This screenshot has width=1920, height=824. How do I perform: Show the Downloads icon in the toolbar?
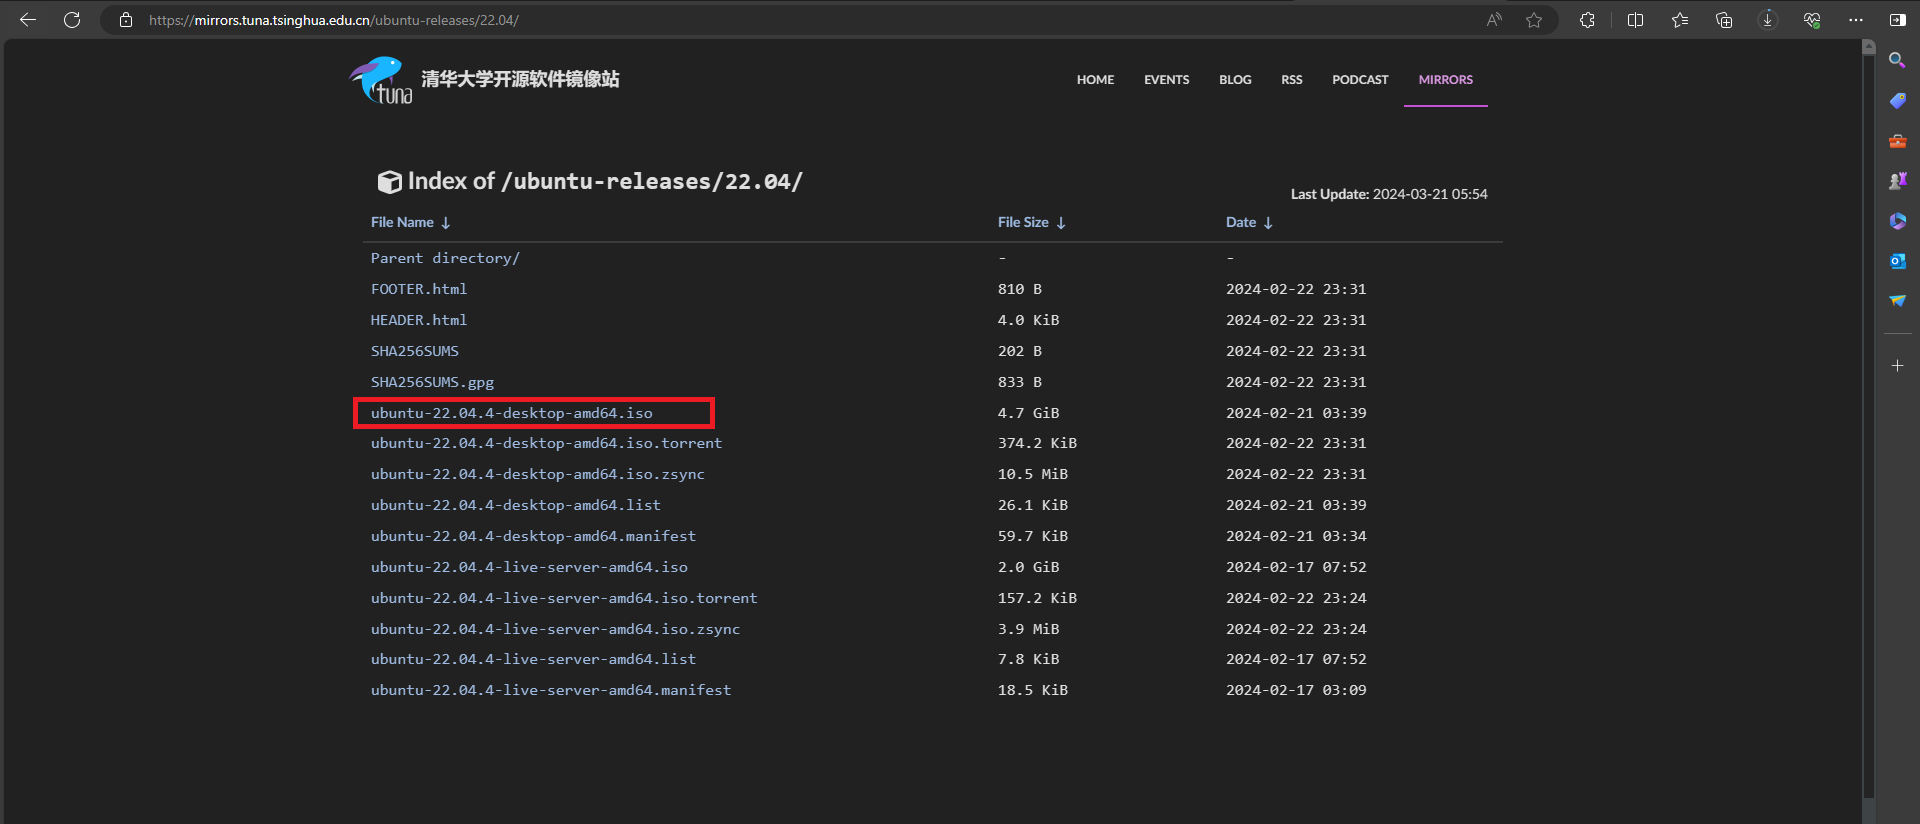(x=1768, y=20)
